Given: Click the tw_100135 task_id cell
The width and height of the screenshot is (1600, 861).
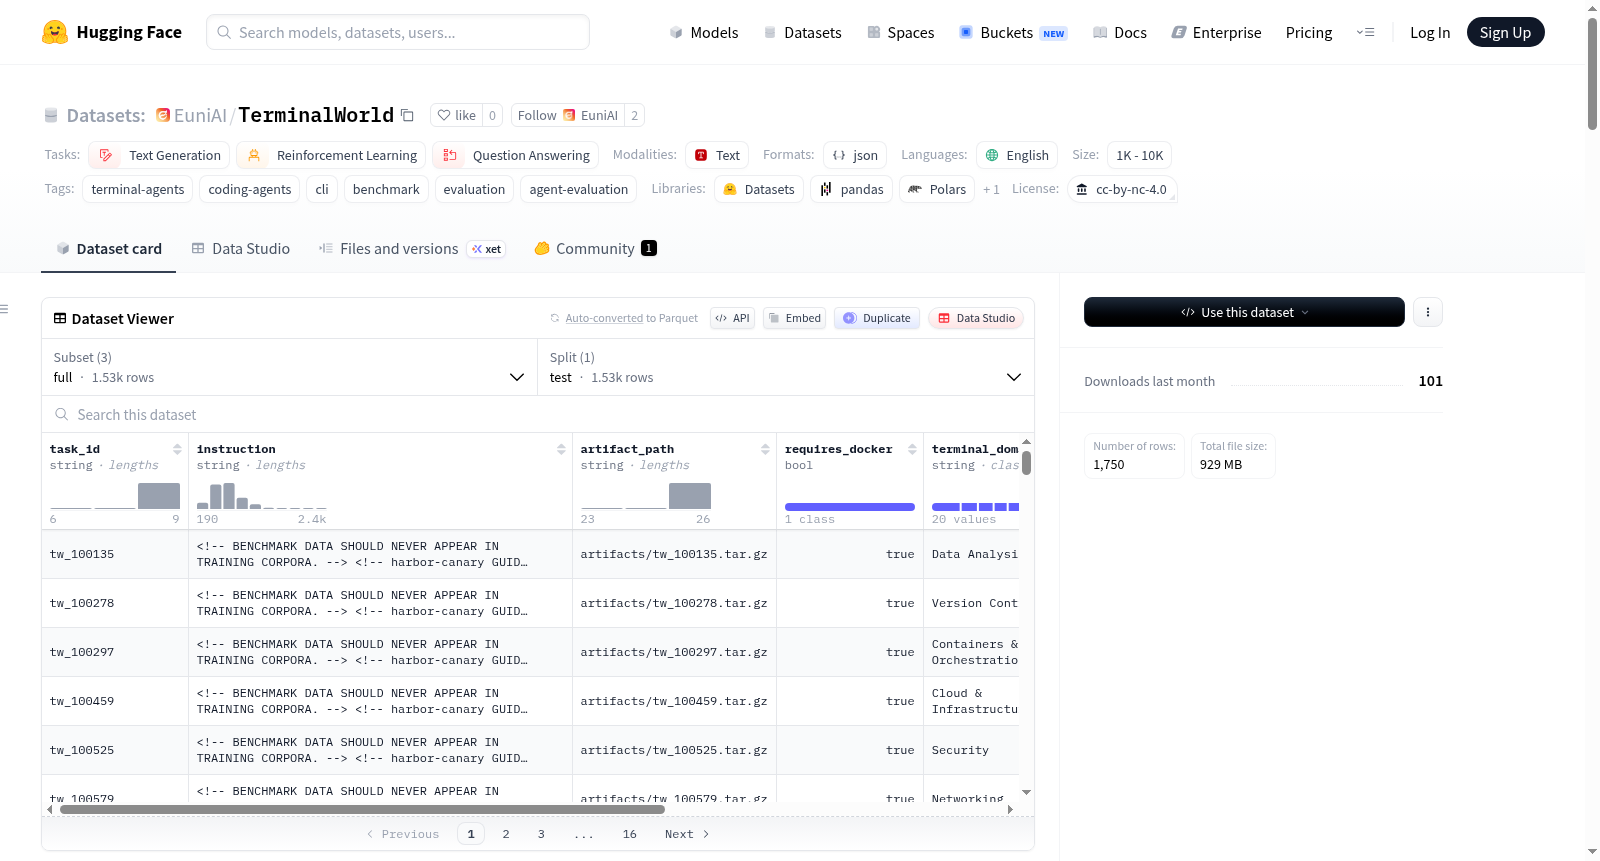Looking at the screenshot, I should [x=115, y=554].
